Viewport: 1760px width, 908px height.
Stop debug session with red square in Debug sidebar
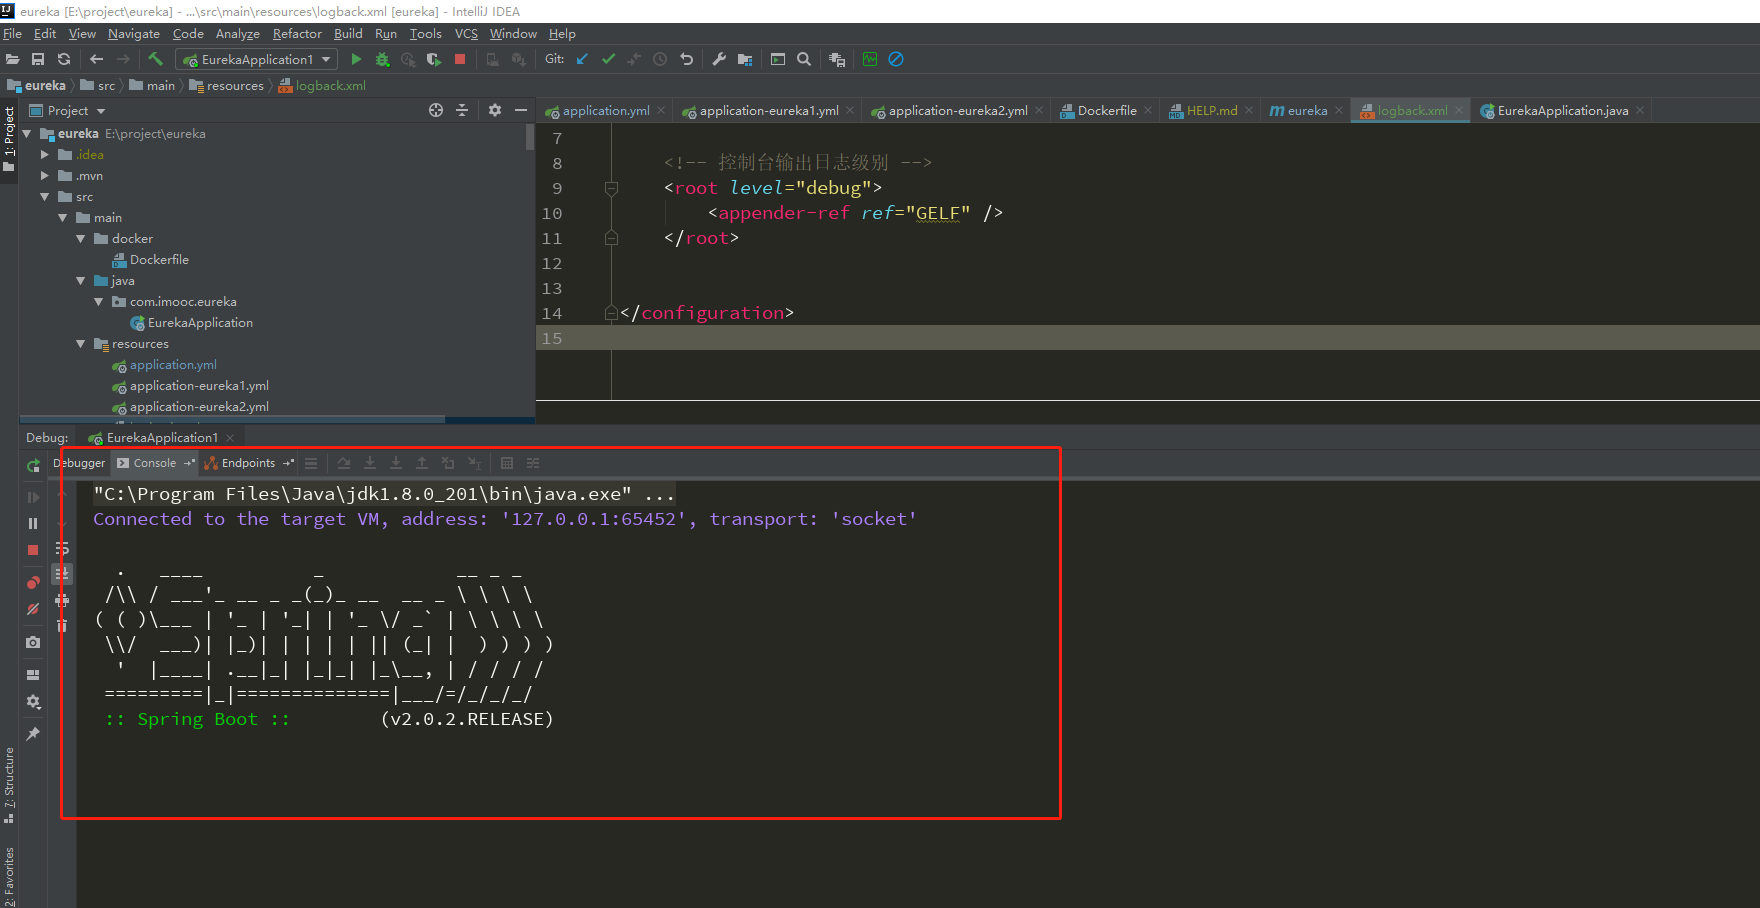point(33,550)
